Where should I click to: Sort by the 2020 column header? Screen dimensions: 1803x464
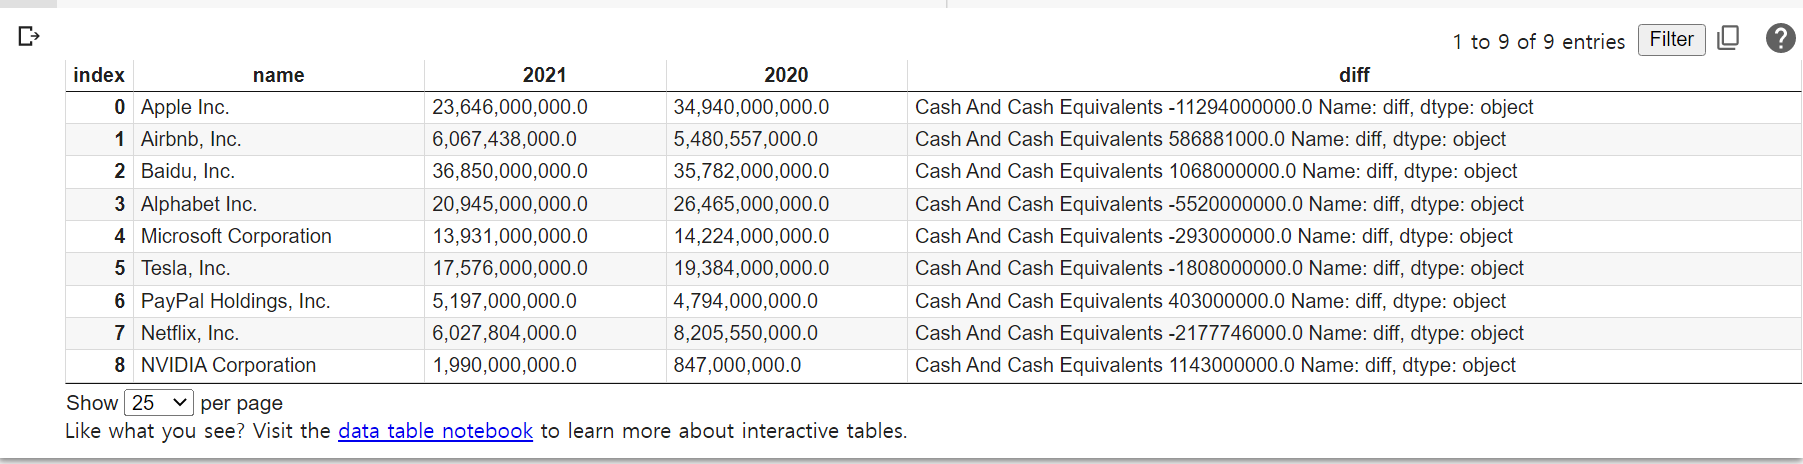tap(786, 75)
